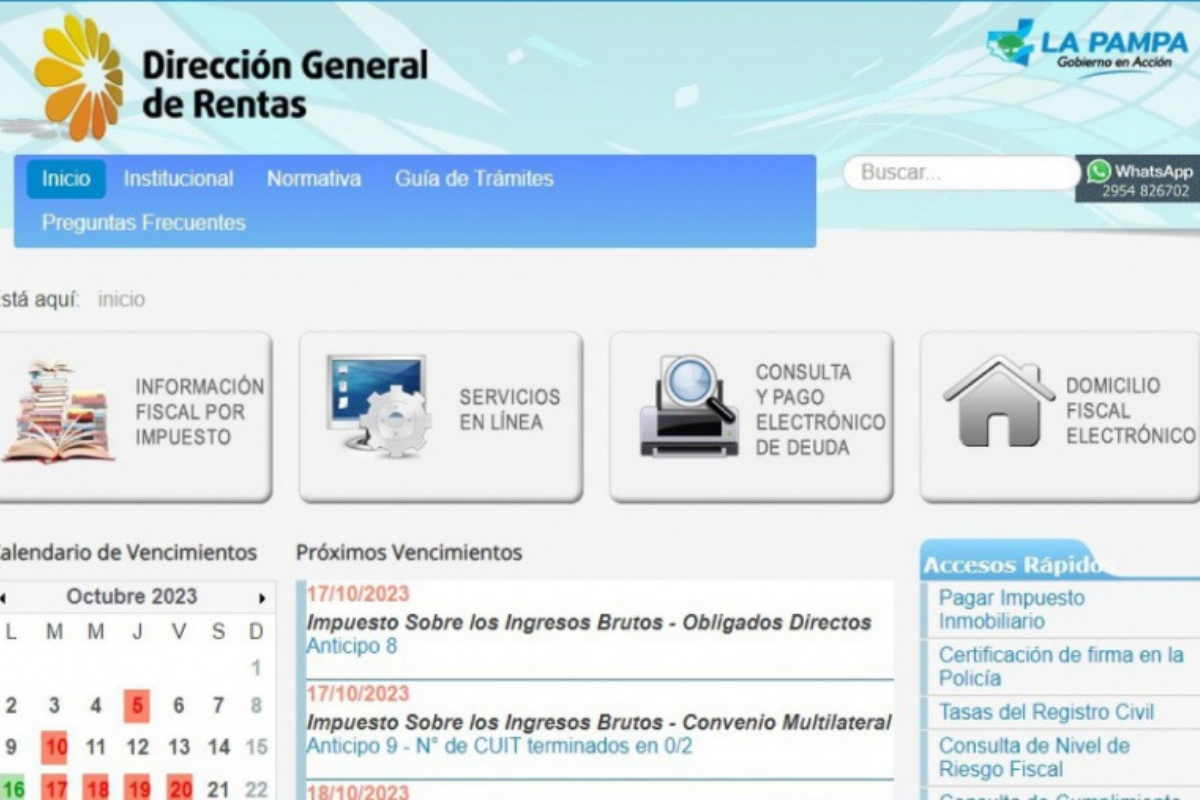This screenshot has height=800, width=1200.
Task: Go to Preguntas Frecuentes page
Action: (x=143, y=222)
